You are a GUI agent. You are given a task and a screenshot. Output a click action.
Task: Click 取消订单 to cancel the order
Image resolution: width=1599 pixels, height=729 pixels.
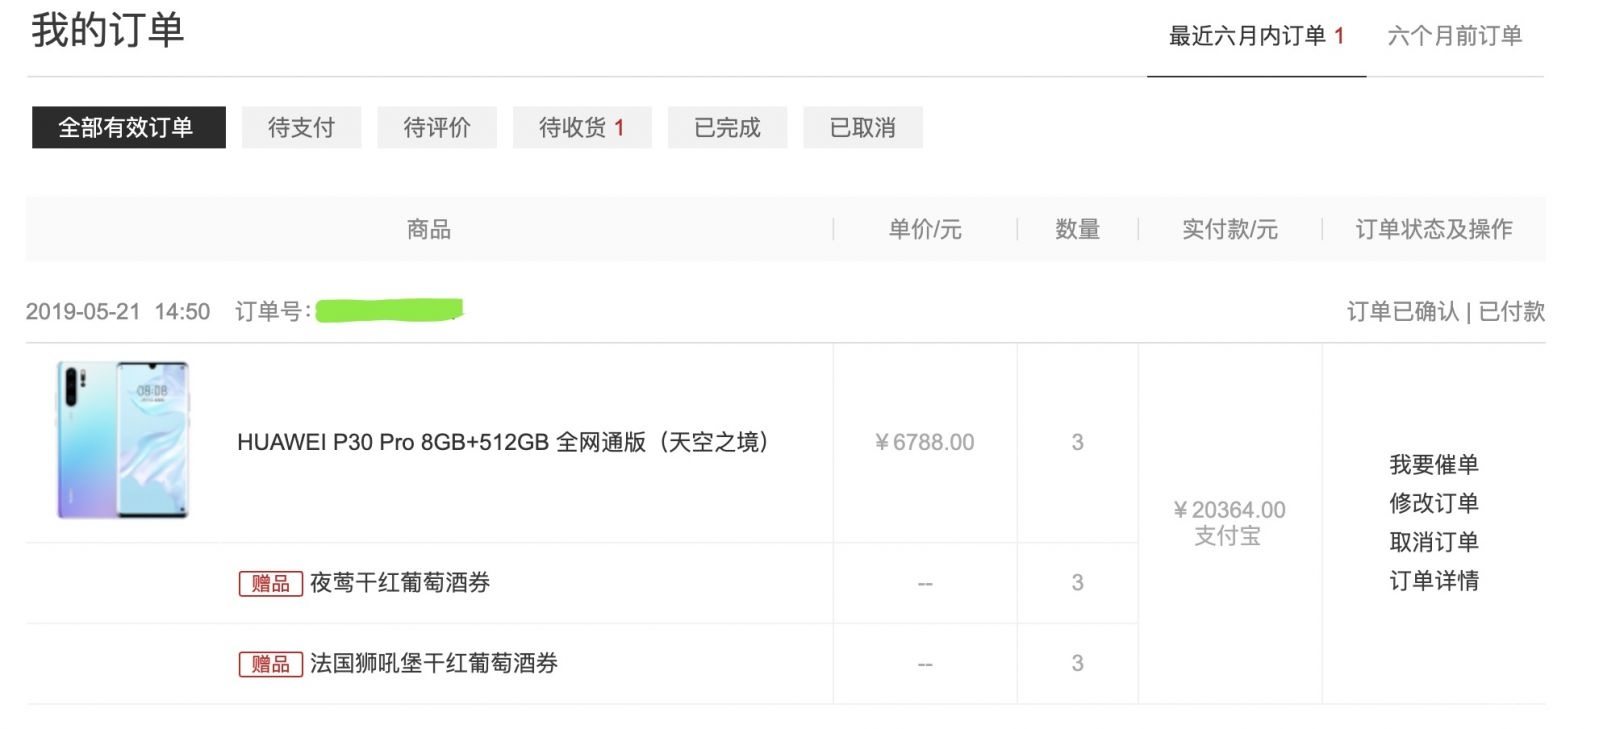1433,542
